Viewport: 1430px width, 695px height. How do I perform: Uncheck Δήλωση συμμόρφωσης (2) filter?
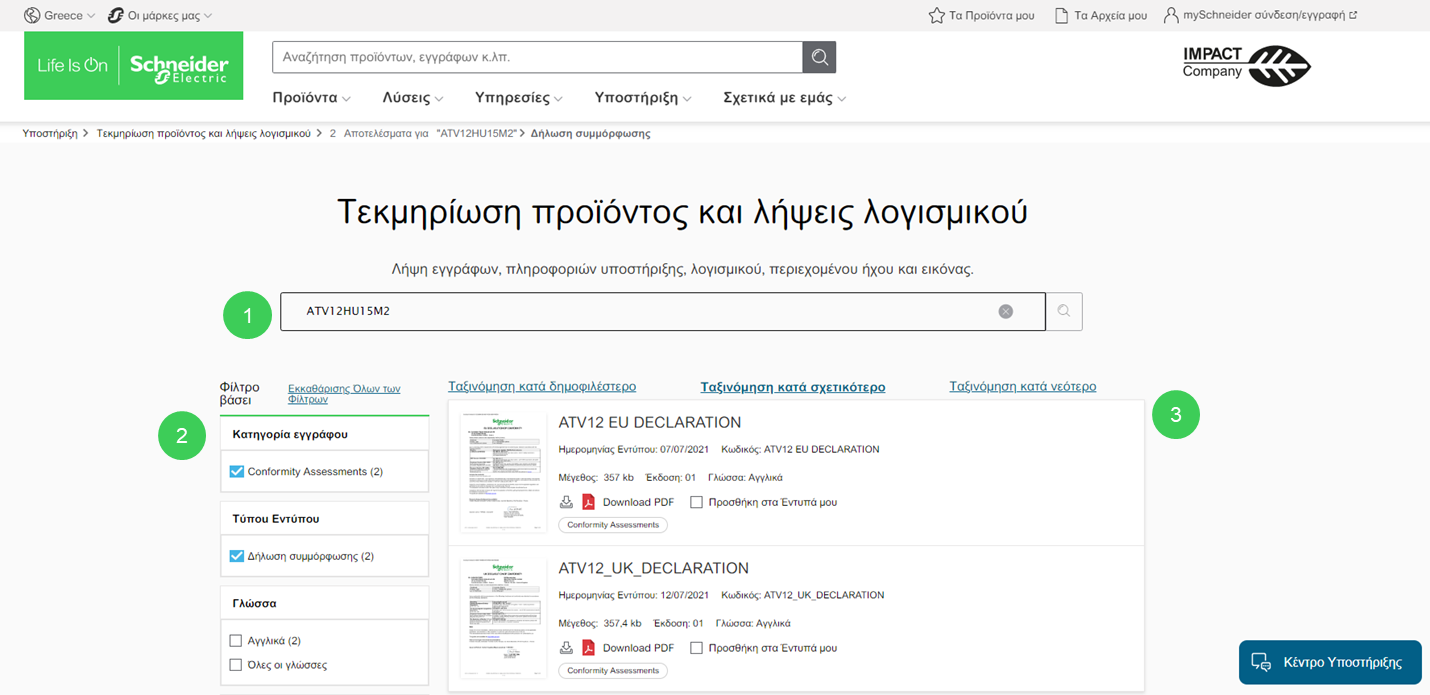[x=237, y=556]
